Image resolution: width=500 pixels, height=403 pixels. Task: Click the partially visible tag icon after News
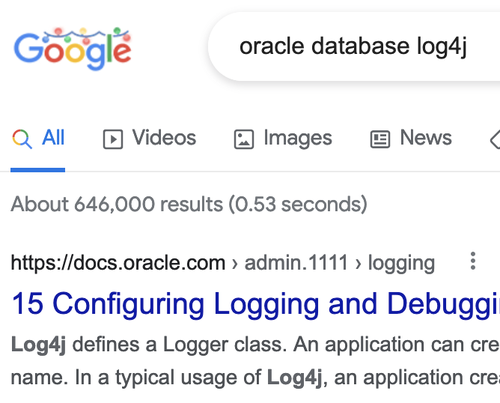[x=495, y=139]
